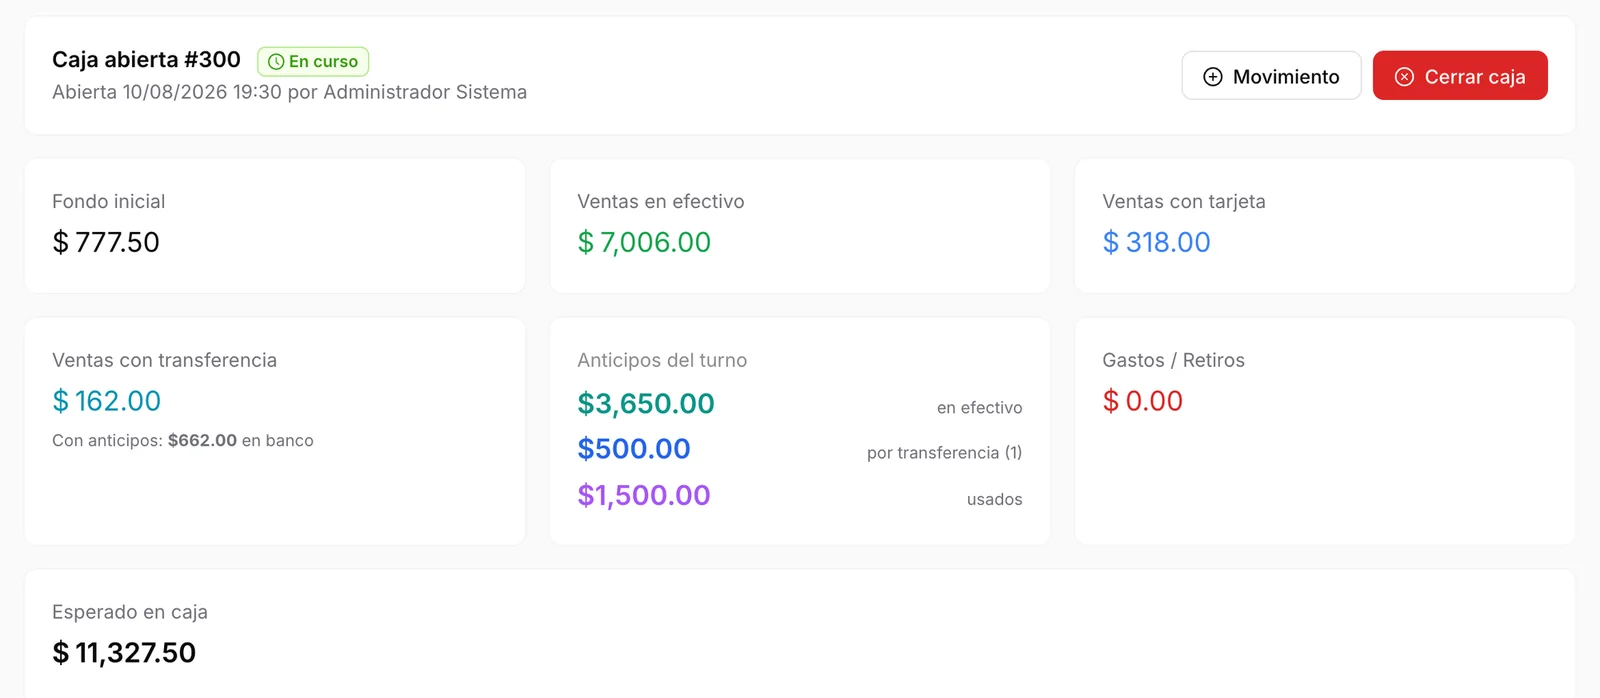This screenshot has height=698, width=1600.
Task: Select the $500.00 anticipos amount
Action: (x=634, y=449)
